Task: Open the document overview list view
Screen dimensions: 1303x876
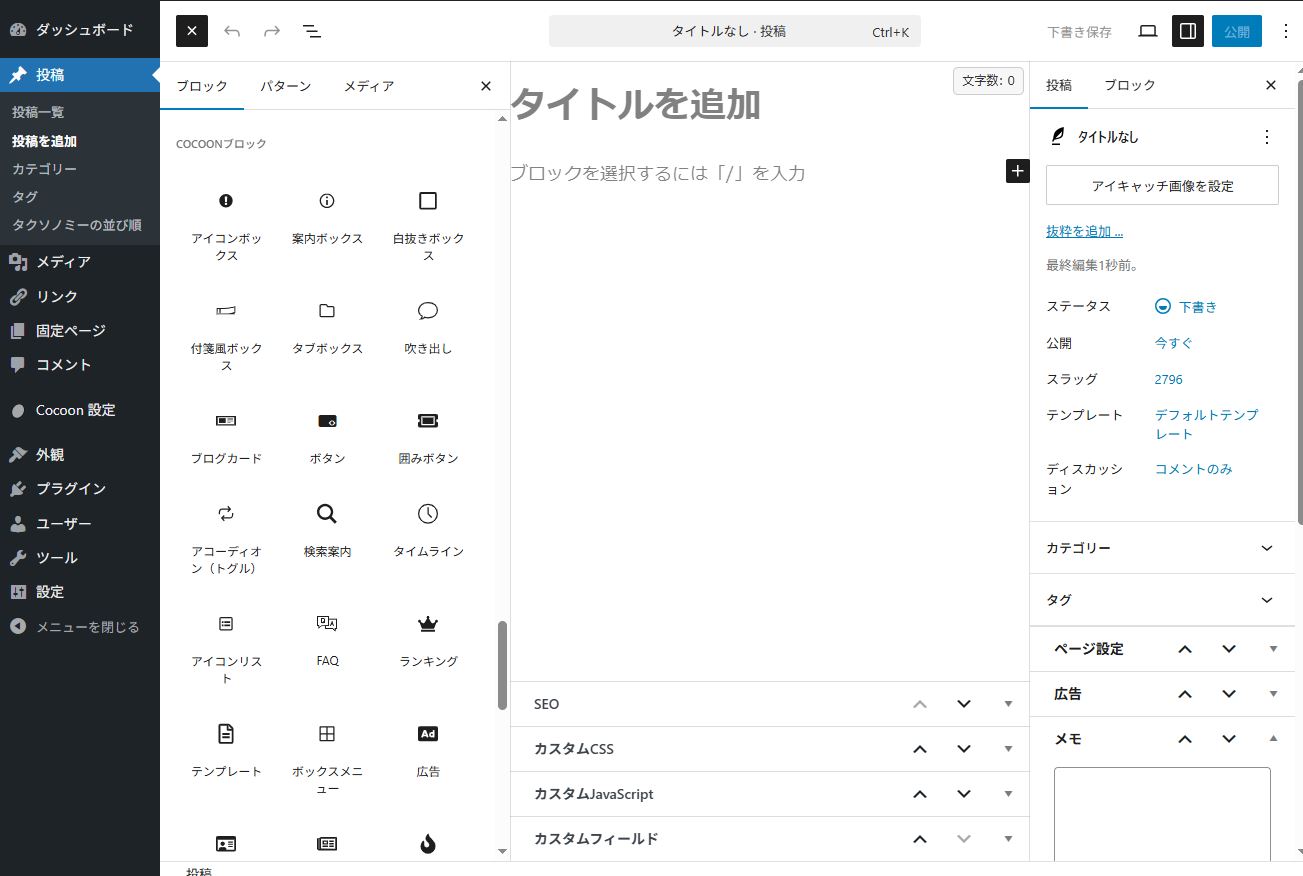Action: [312, 31]
